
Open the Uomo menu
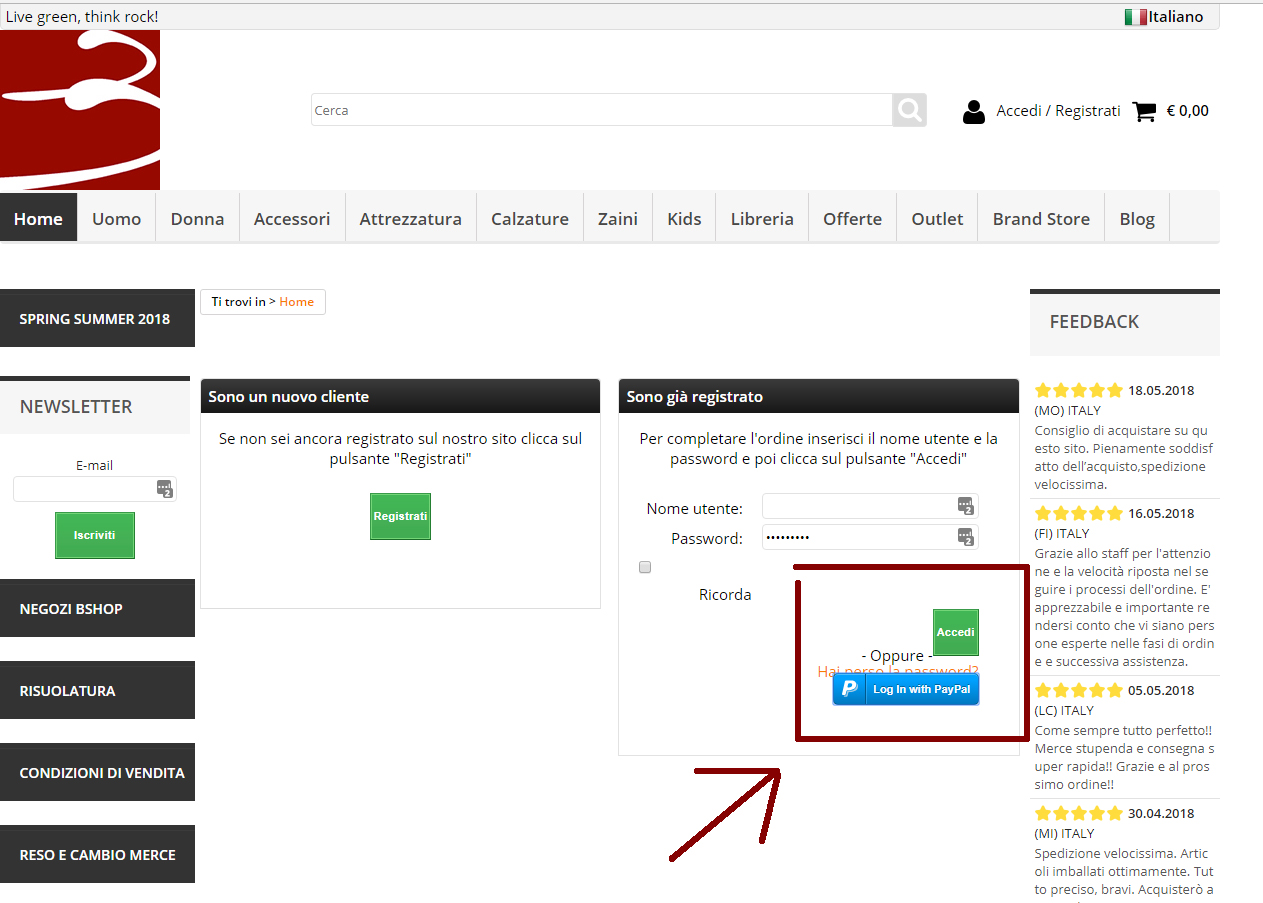(117, 218)
